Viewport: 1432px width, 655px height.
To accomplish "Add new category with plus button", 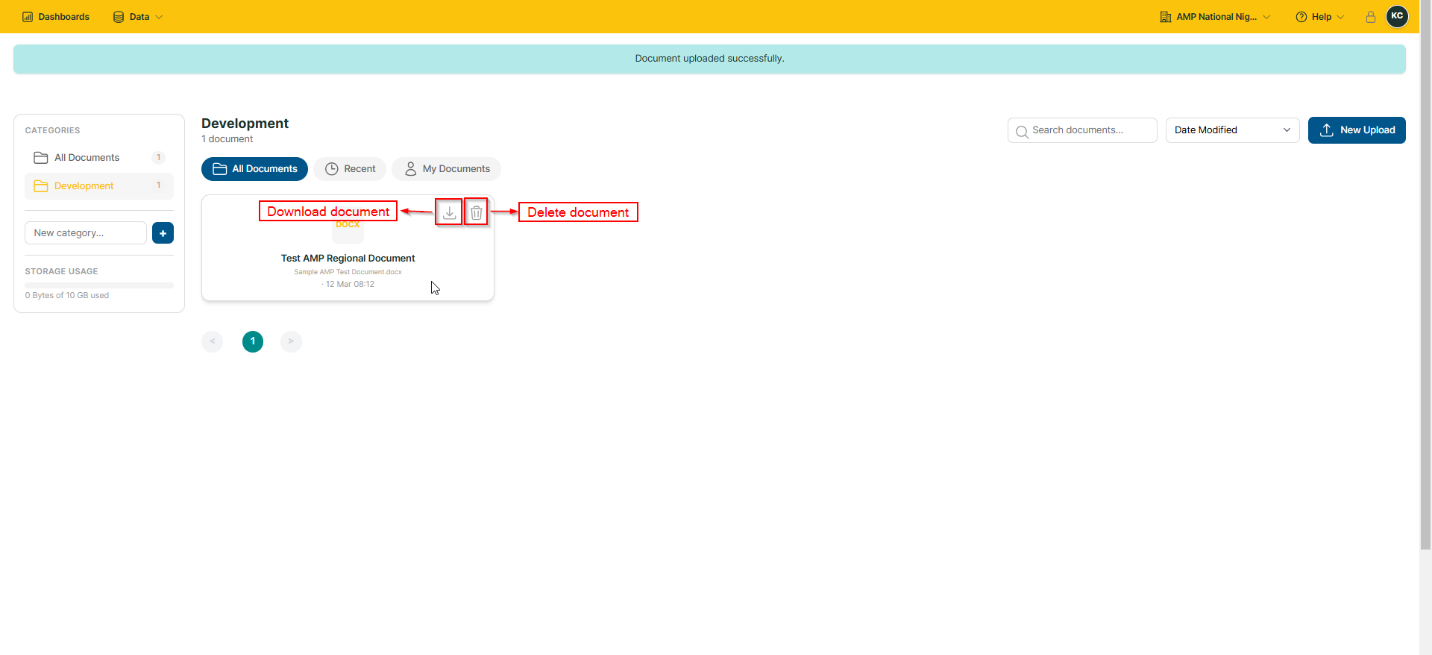I will point(163,233).
